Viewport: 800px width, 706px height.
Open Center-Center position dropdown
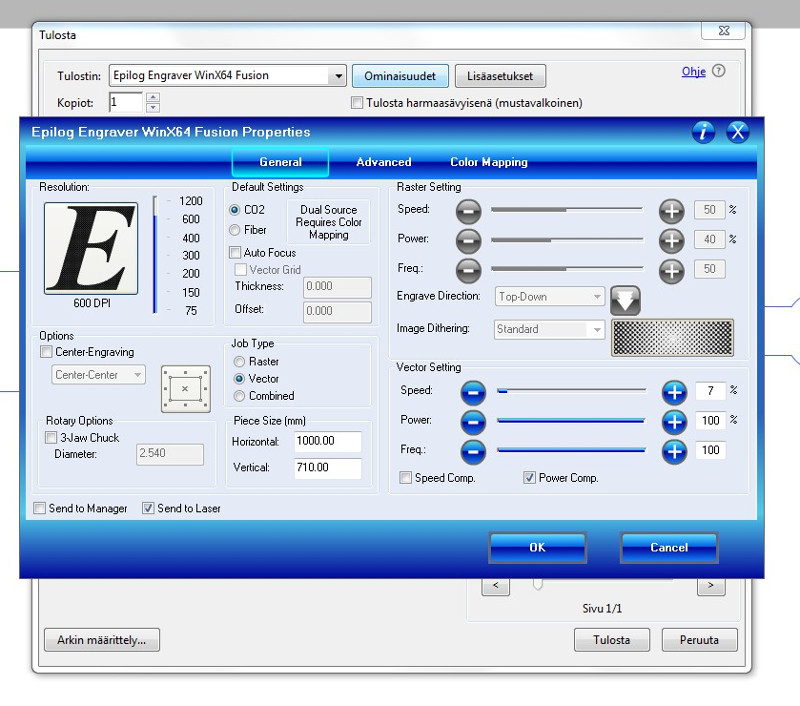(x=98, y=375)
